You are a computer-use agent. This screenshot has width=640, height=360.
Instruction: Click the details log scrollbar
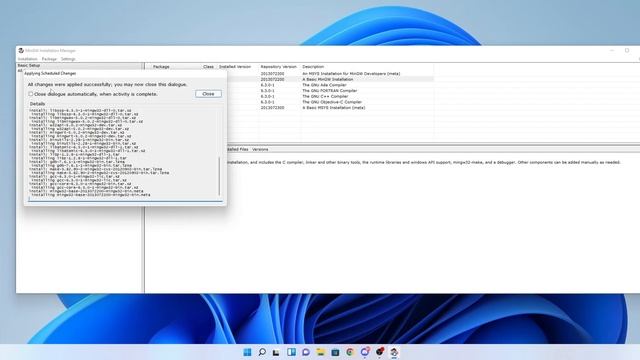tap(220, 176)
